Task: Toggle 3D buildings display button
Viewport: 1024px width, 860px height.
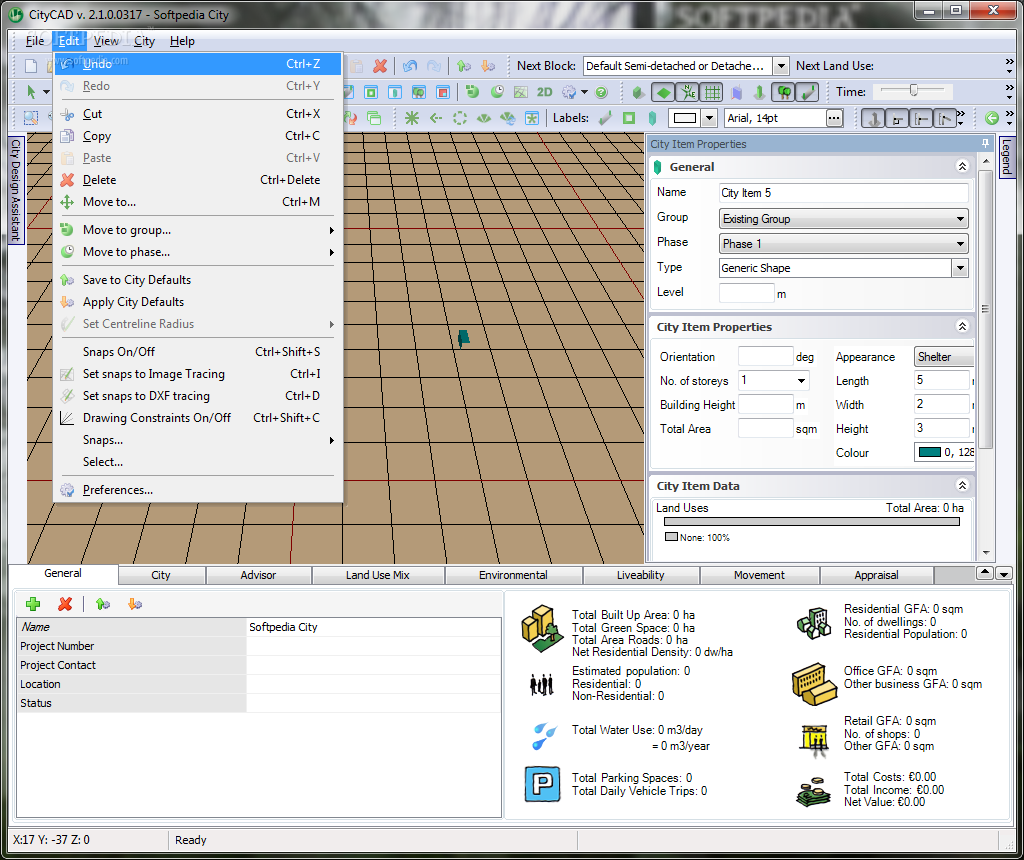Action: tap(638, 92)
